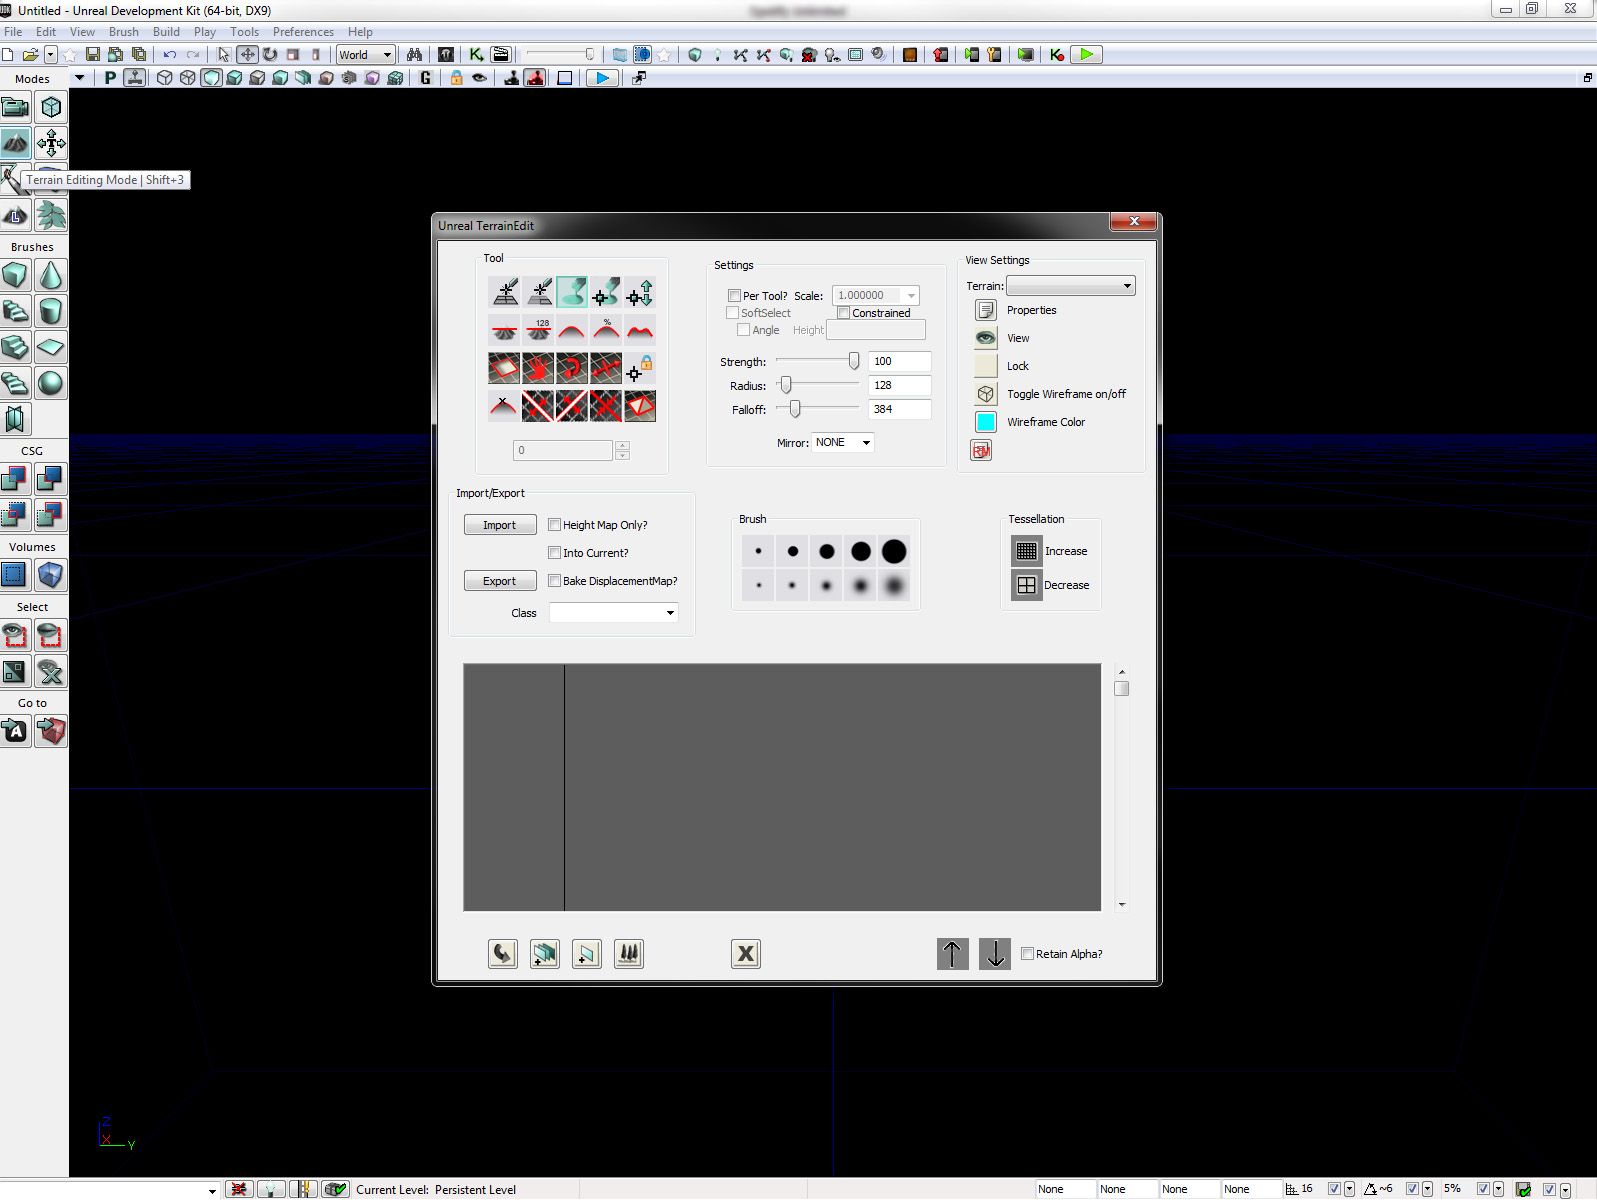Check the Bake DisplacementMap? checkbox

tap(555, 581)
